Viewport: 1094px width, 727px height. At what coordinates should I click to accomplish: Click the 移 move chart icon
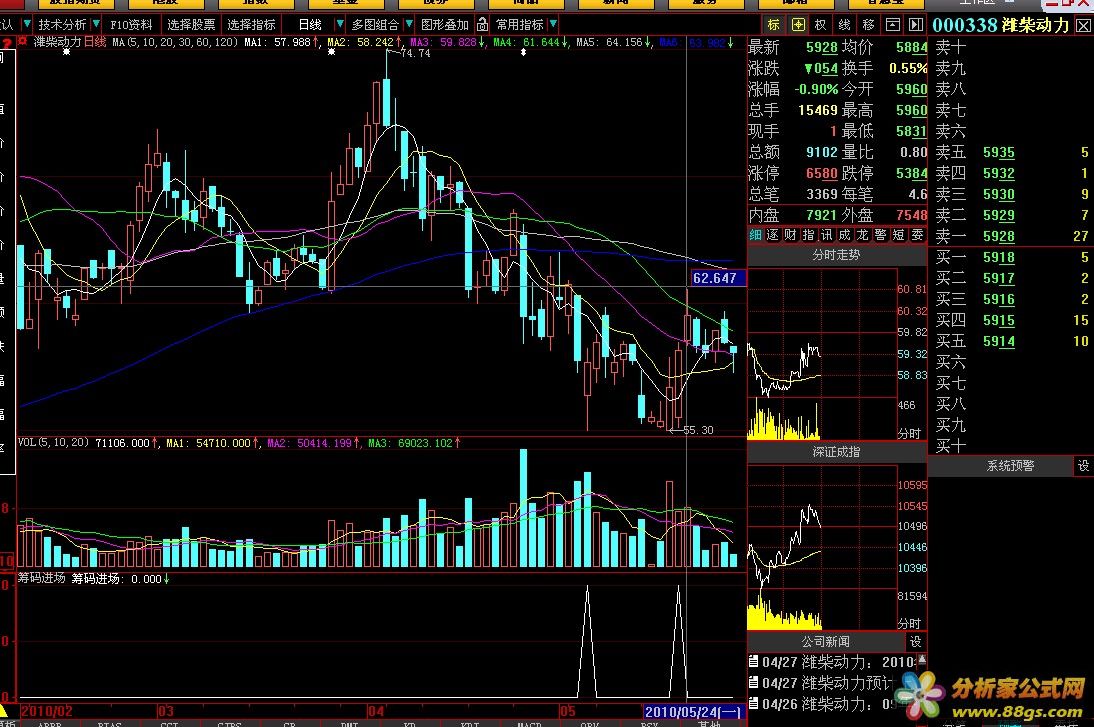coord(867,24)
